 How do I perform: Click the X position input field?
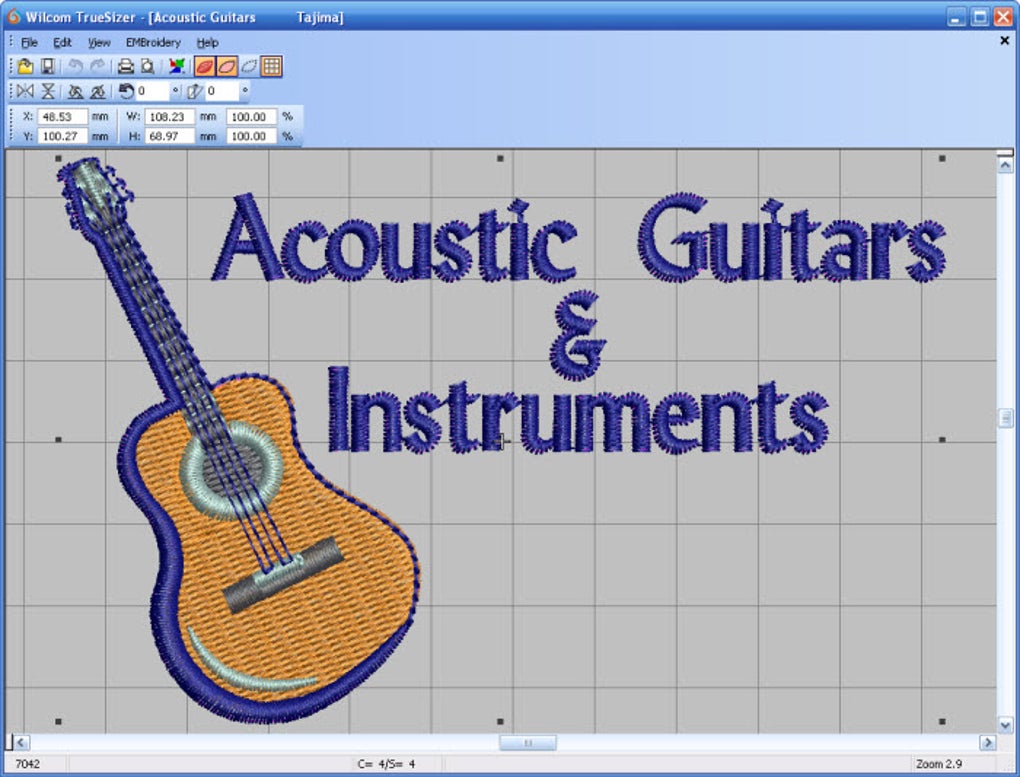click(x=63, y=117)
